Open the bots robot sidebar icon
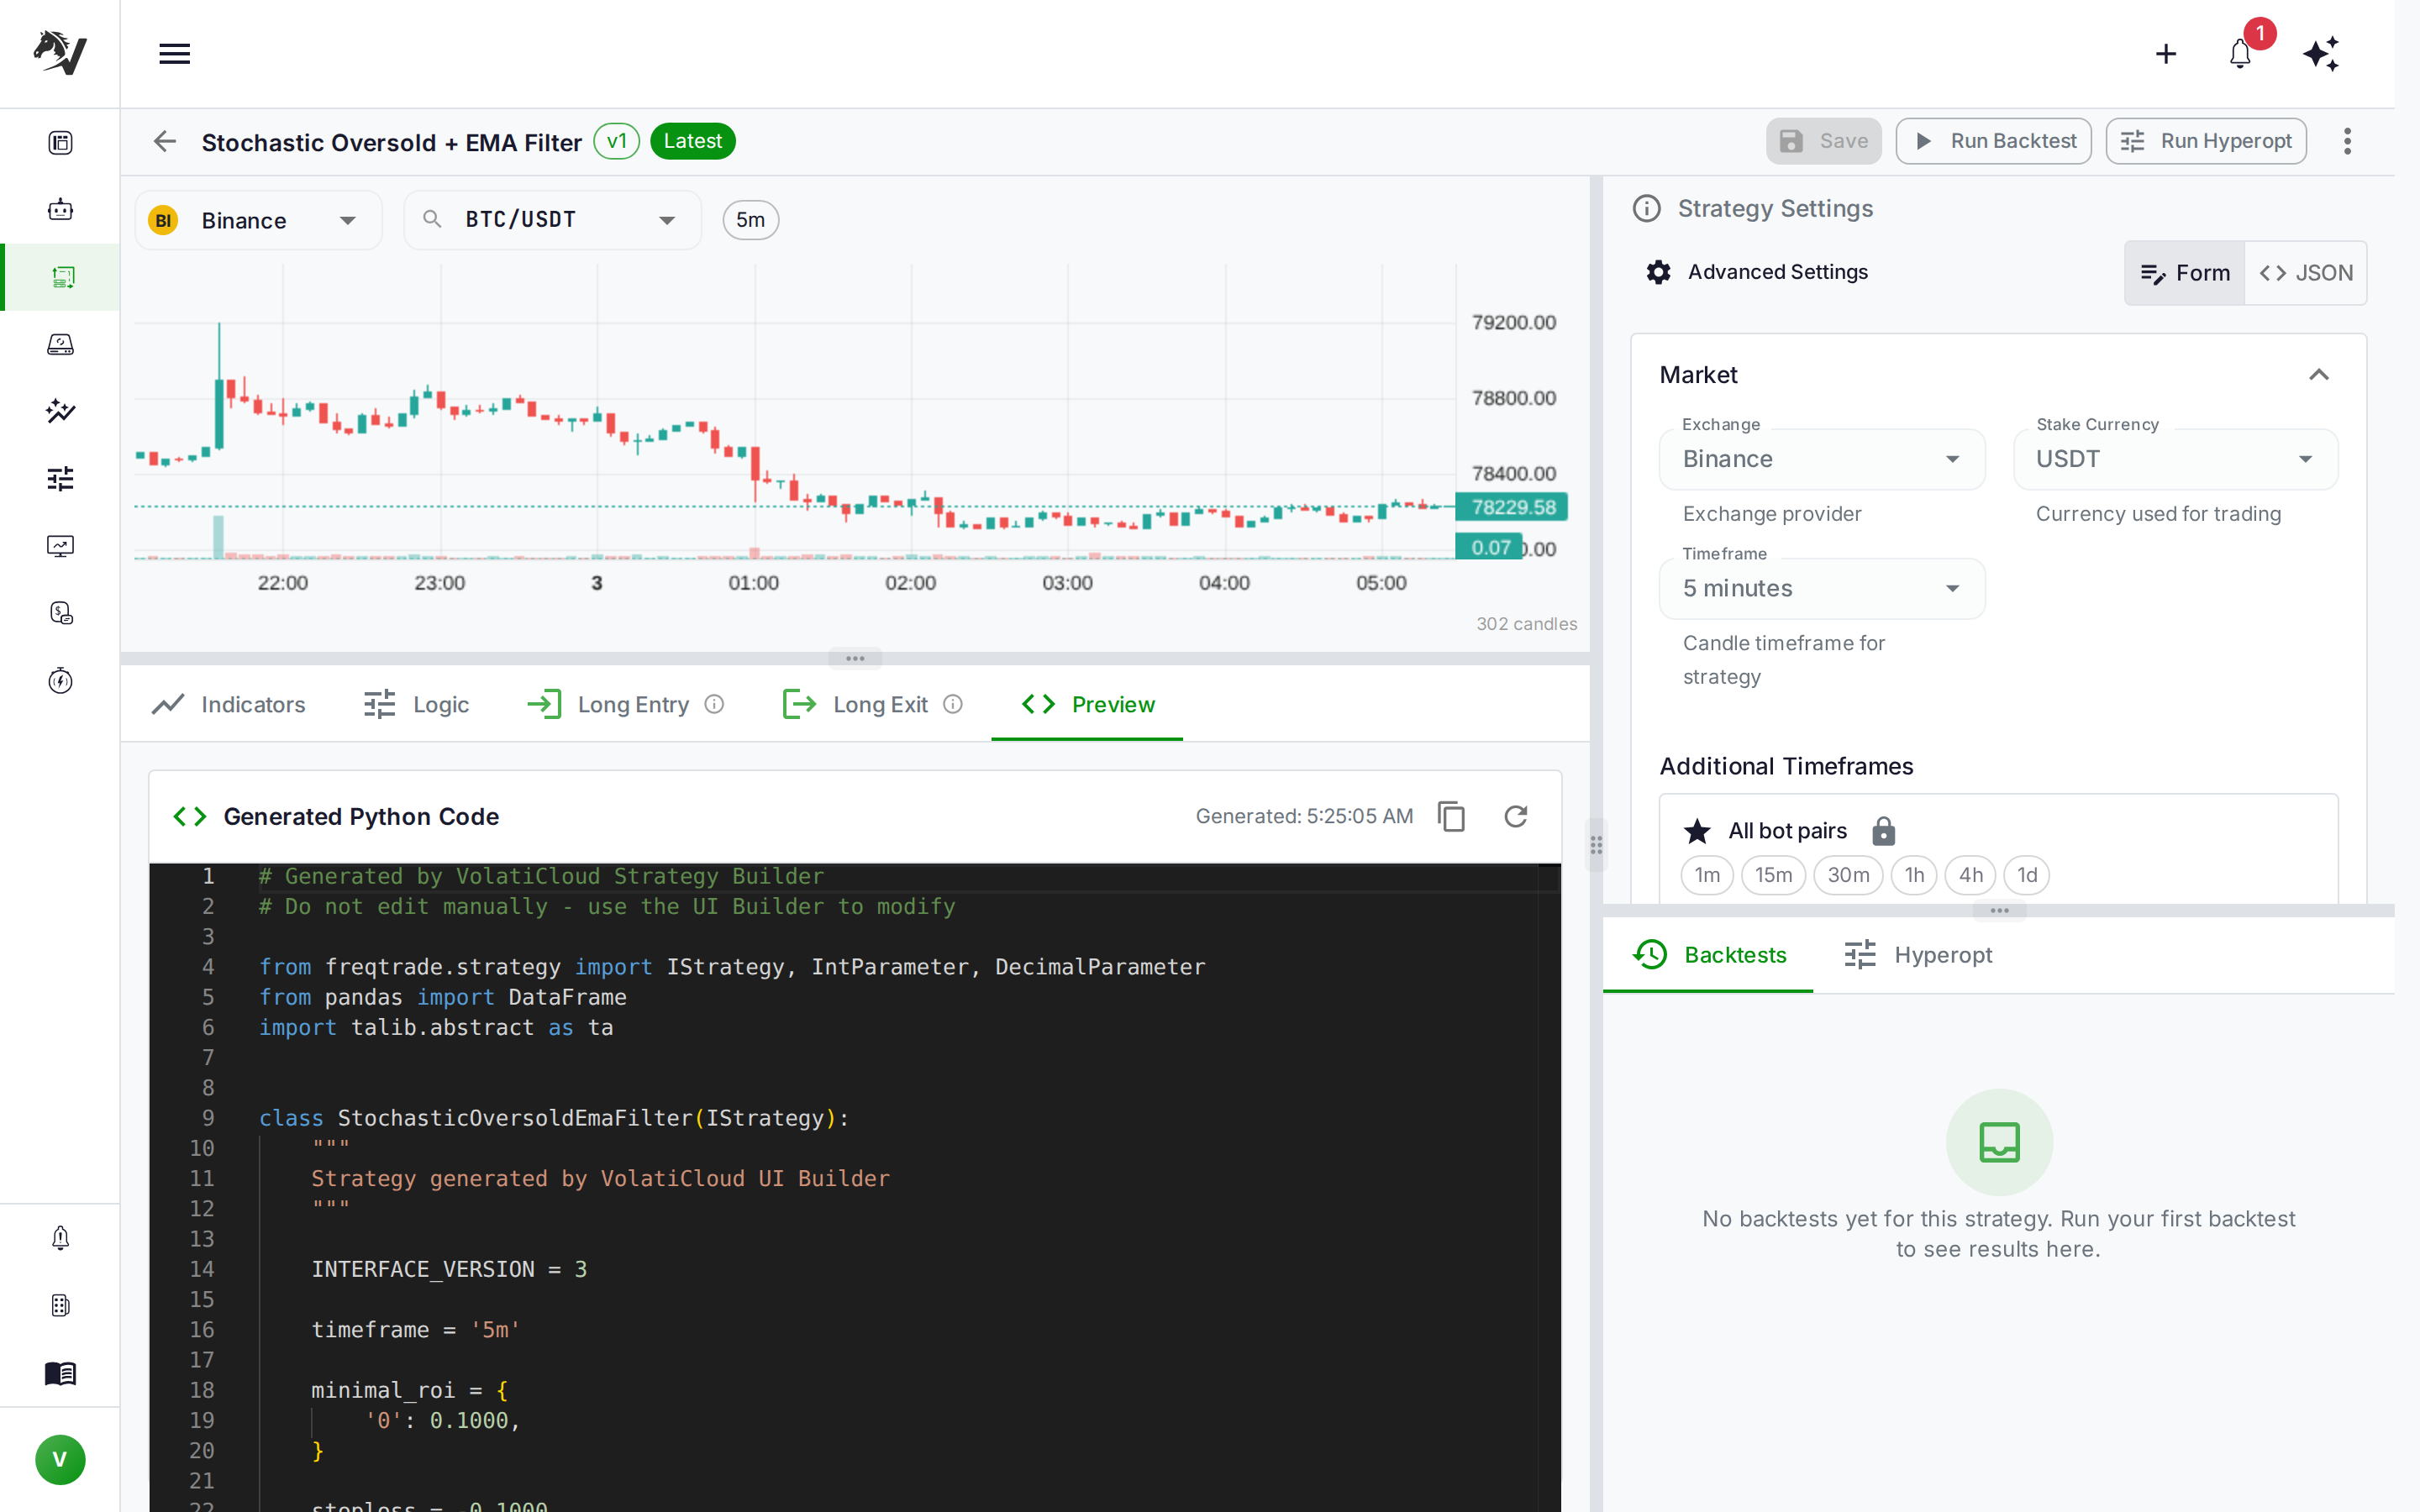 60,209
